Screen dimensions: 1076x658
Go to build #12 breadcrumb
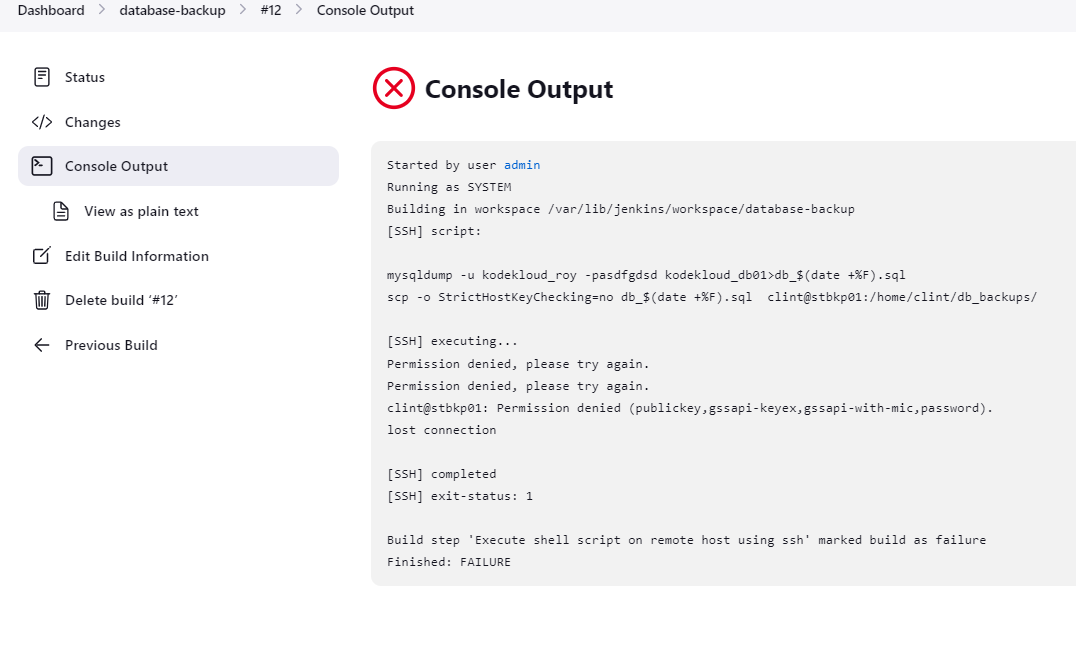pyautogui.click(x=271, y=10)
